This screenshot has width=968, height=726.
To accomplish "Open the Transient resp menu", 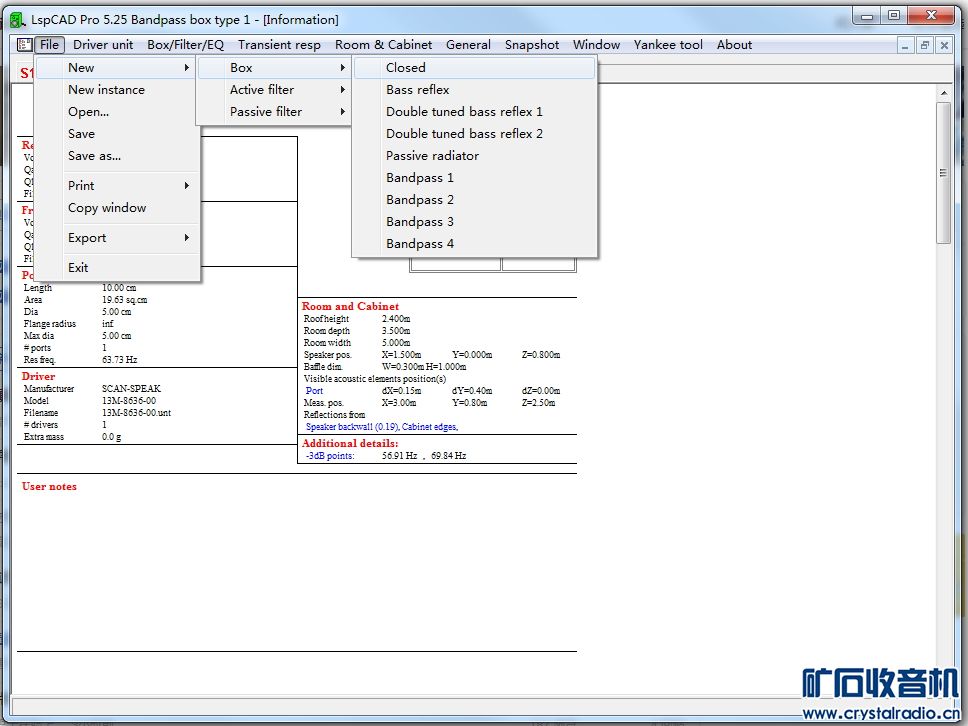I will coord(279,45).
